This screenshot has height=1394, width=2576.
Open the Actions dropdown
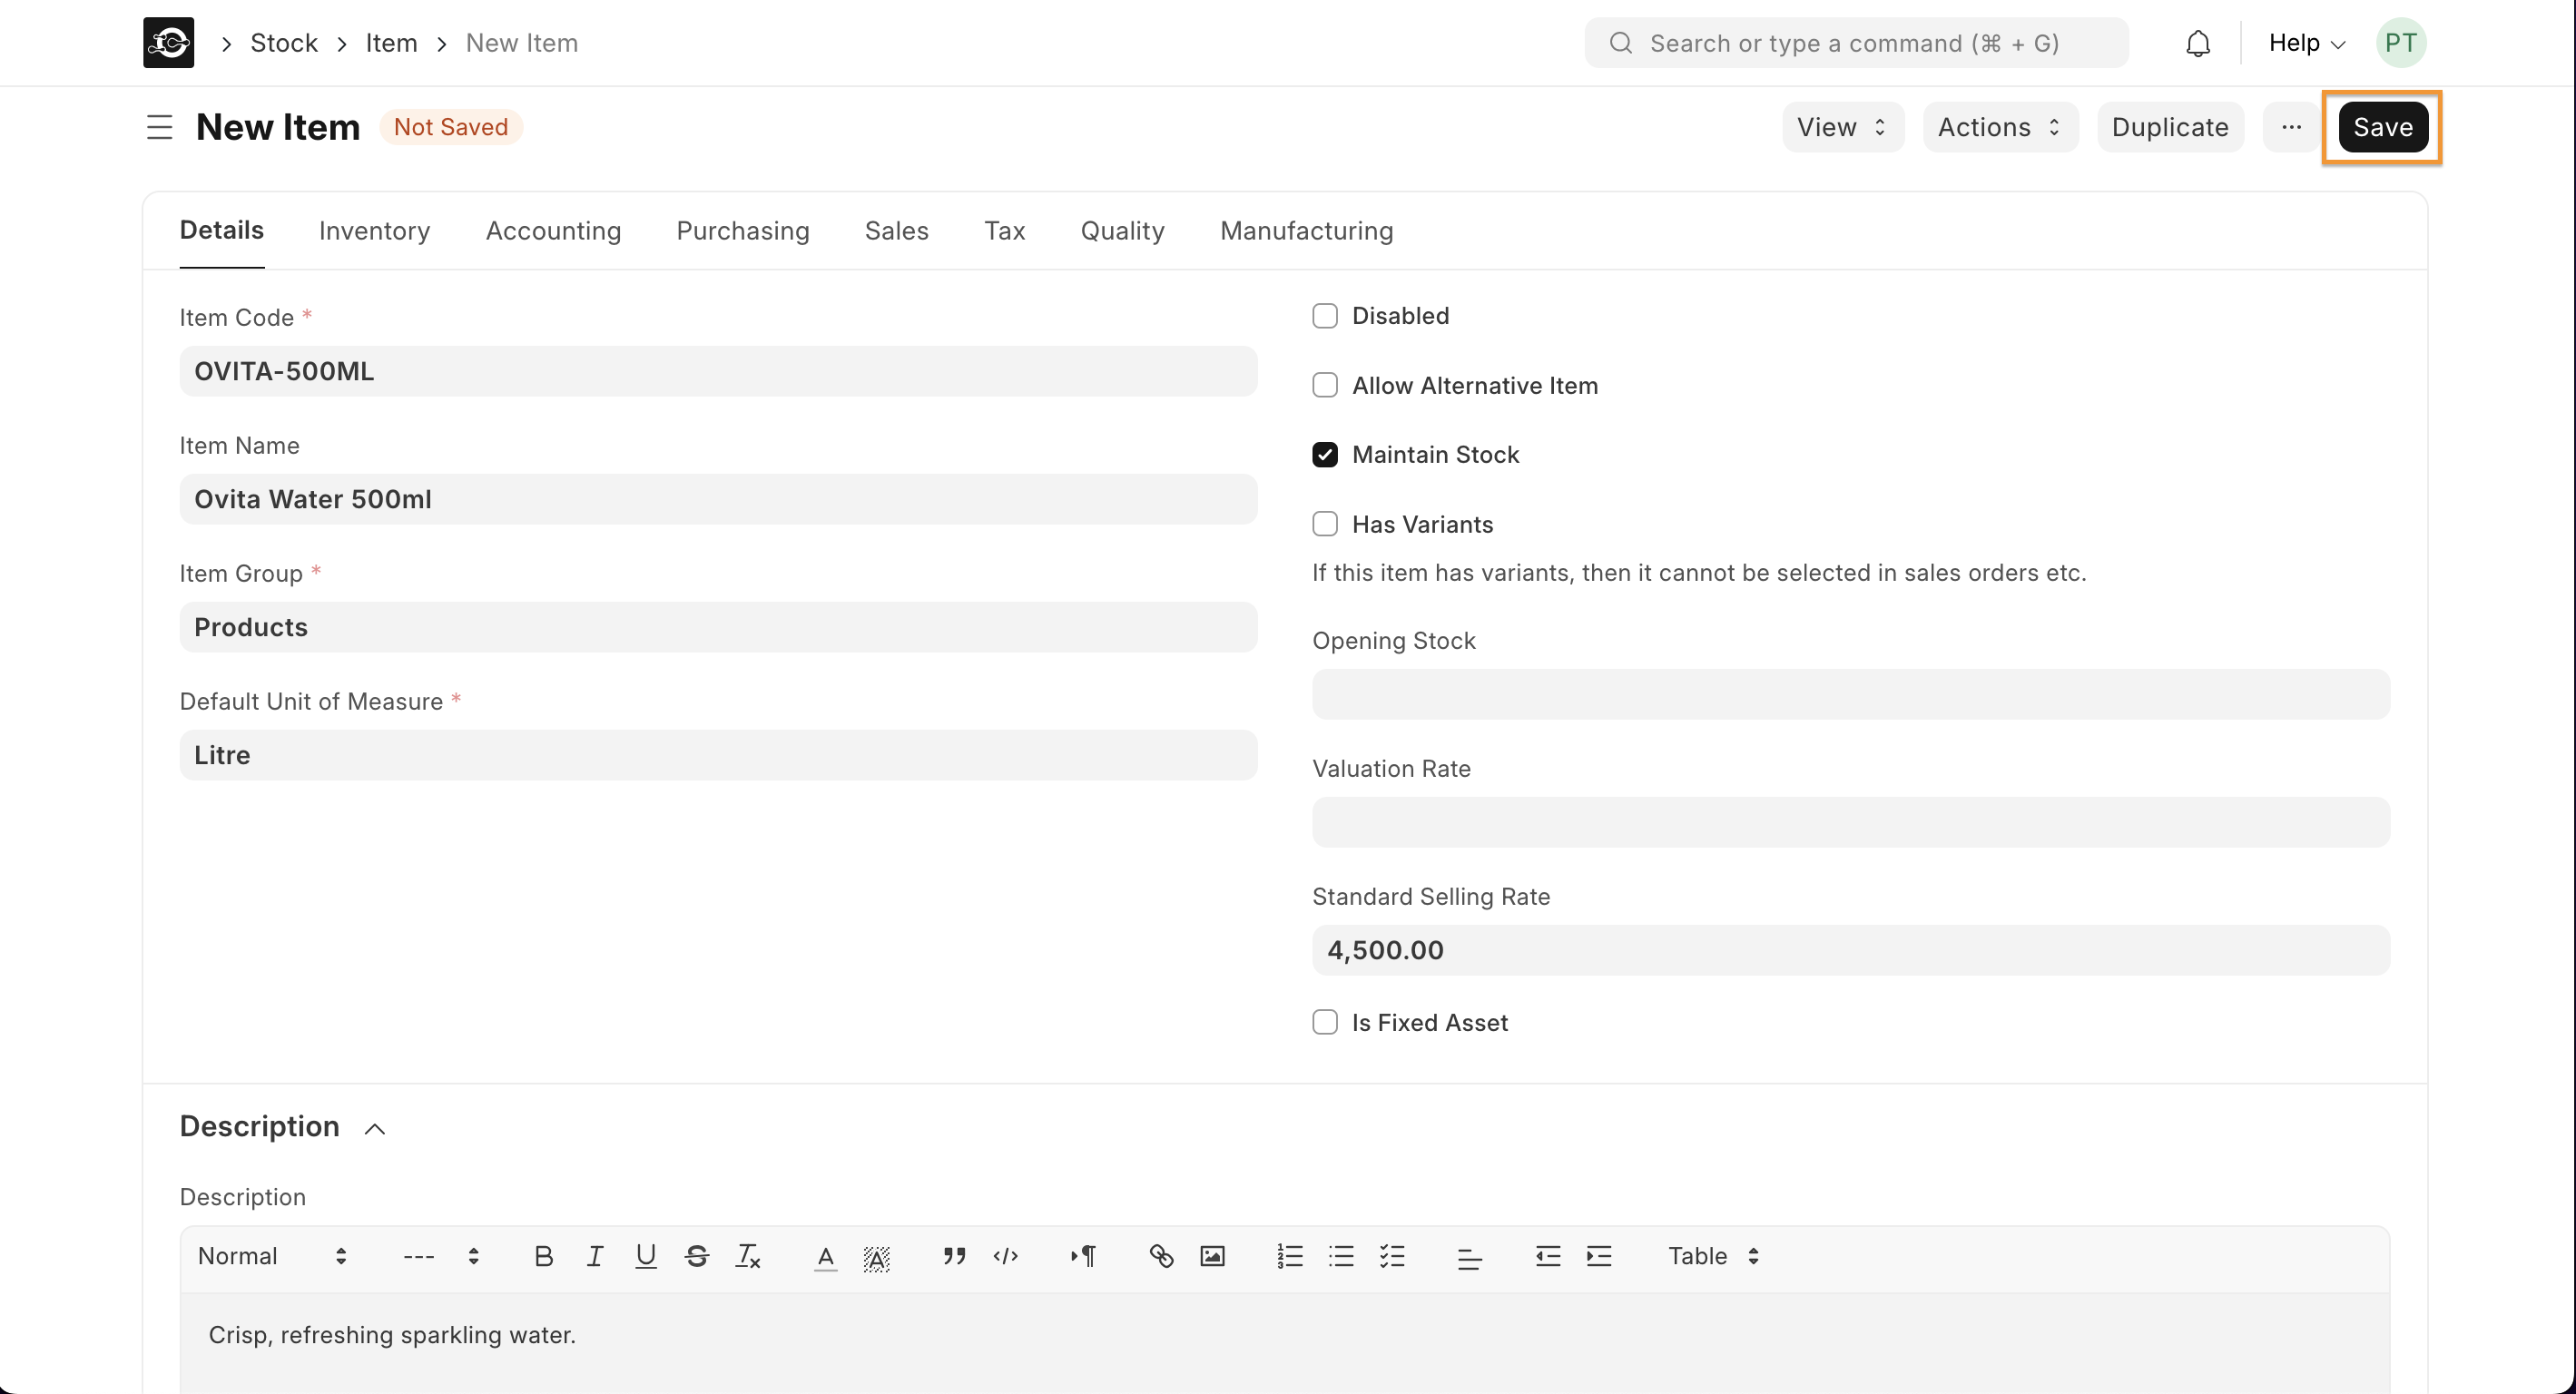tap(1998, 127)
